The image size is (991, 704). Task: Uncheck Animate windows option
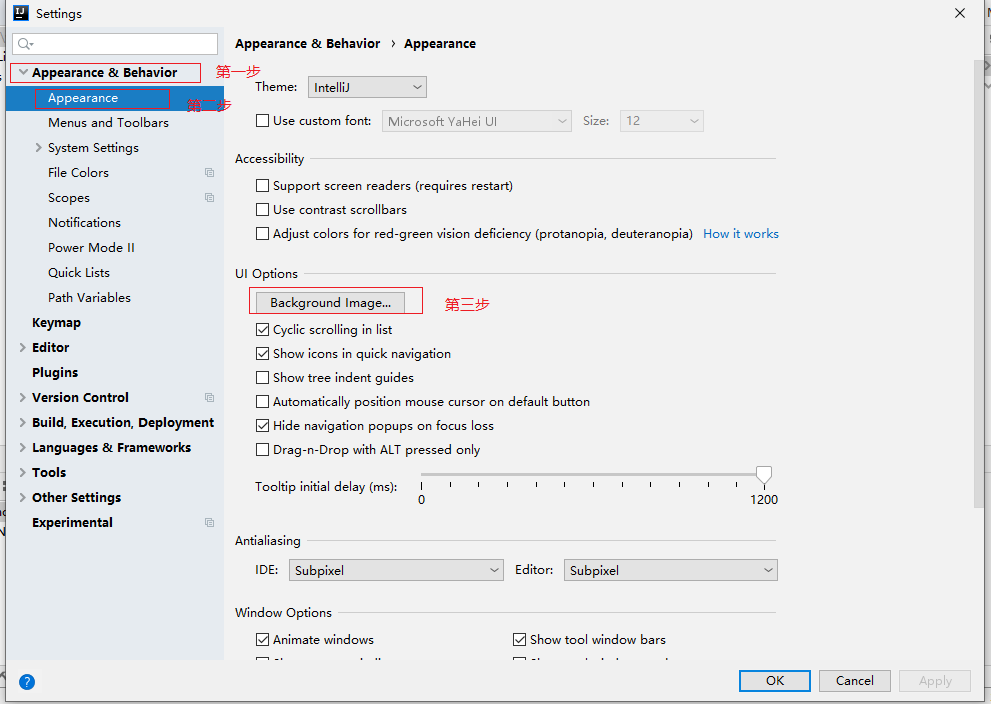click(262, 640)
